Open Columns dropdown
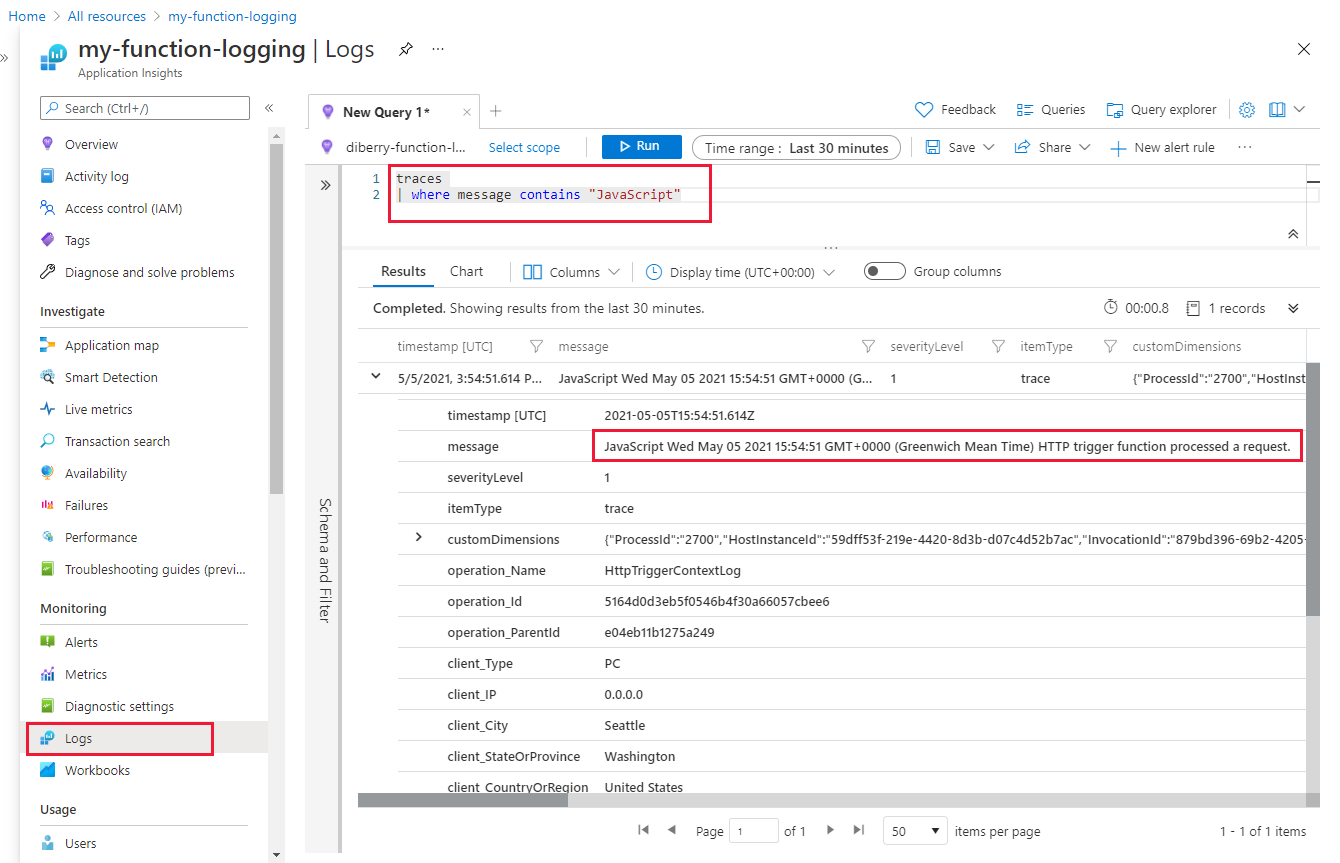The width and height of the screenshot is (1340, 863). coord(572,272)
